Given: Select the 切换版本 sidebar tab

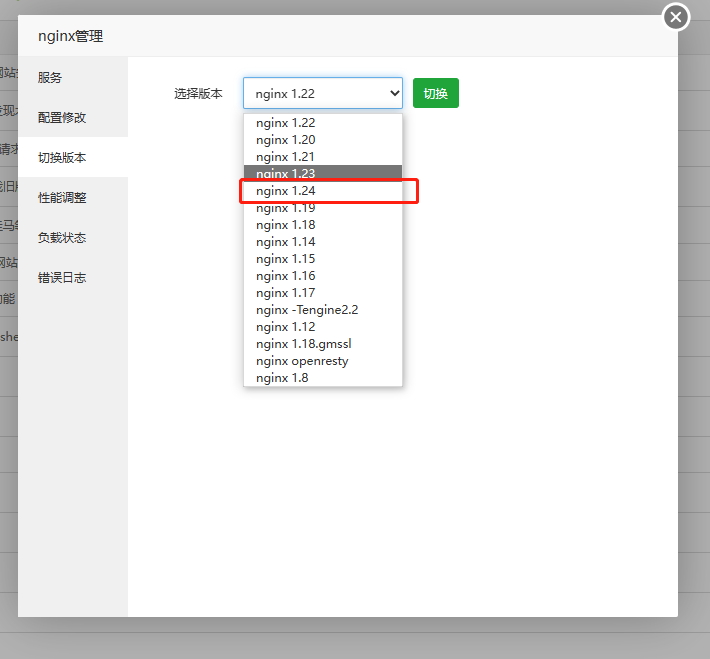Looking at the screenshot, I should coord(73,157).
